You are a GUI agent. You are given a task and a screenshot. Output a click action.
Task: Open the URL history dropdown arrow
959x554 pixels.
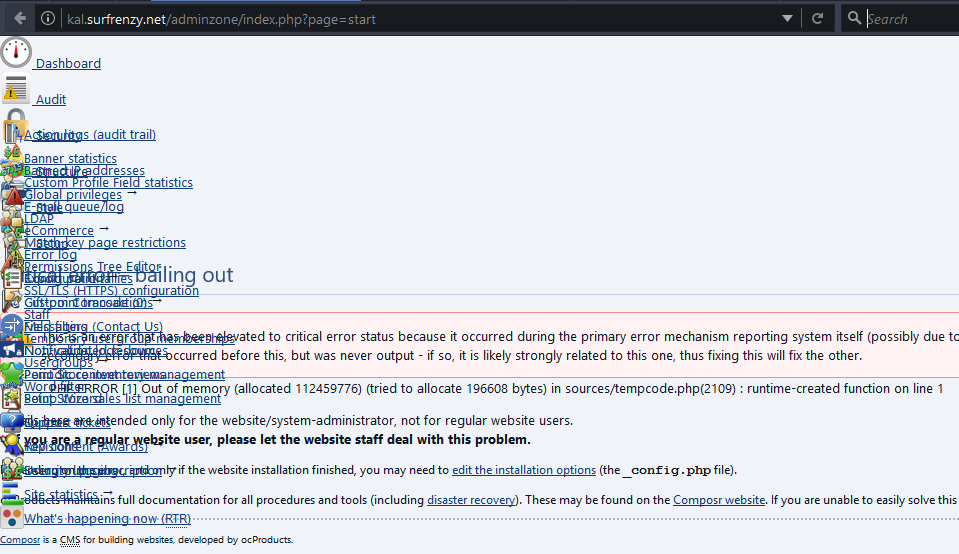tap(787, 18)
